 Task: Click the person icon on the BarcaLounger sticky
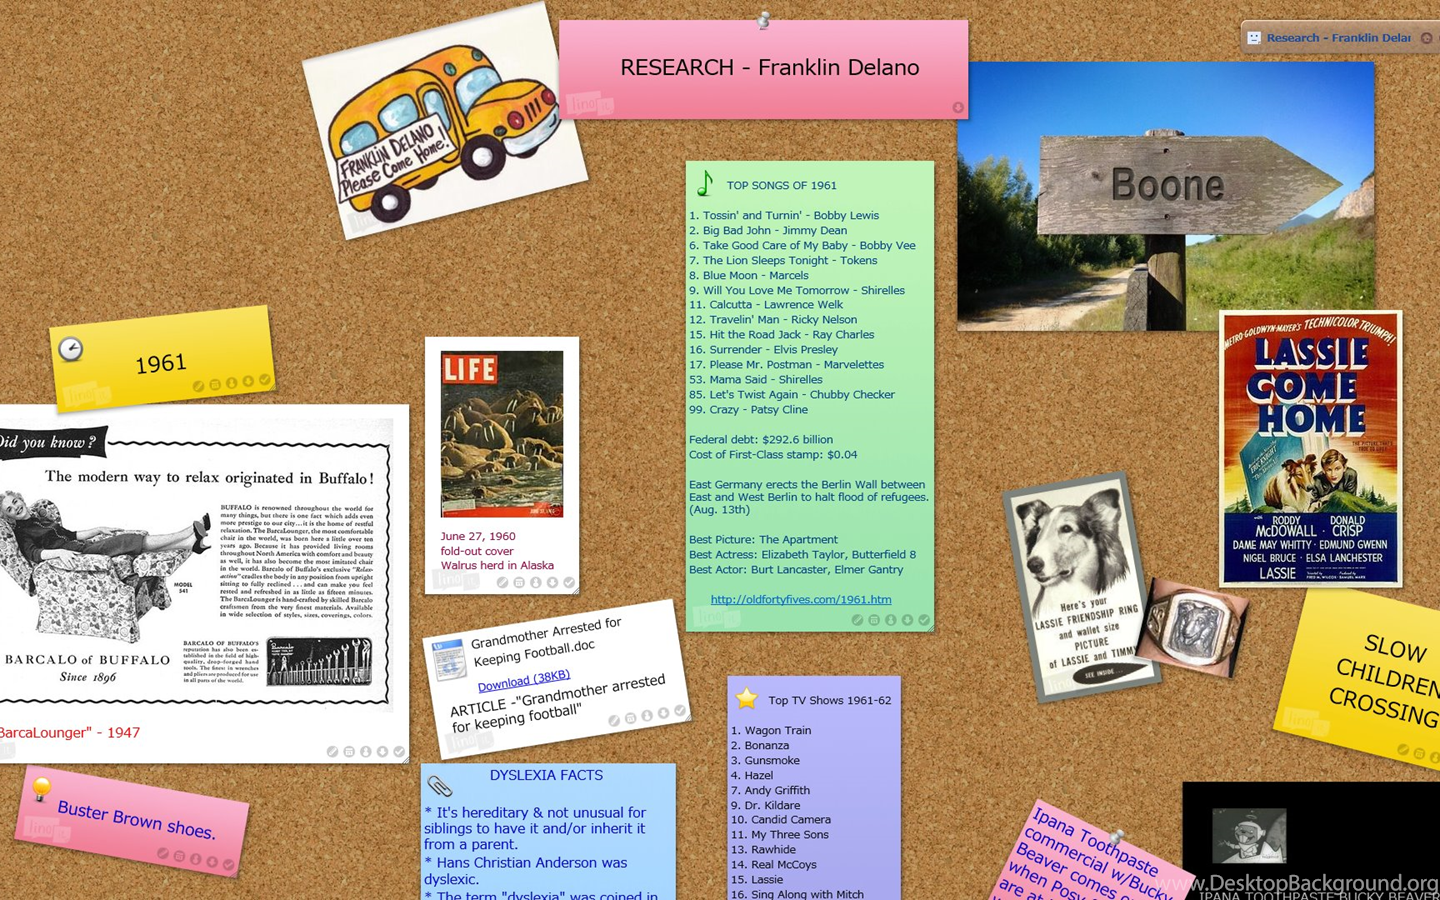click(x=366, y=752)
